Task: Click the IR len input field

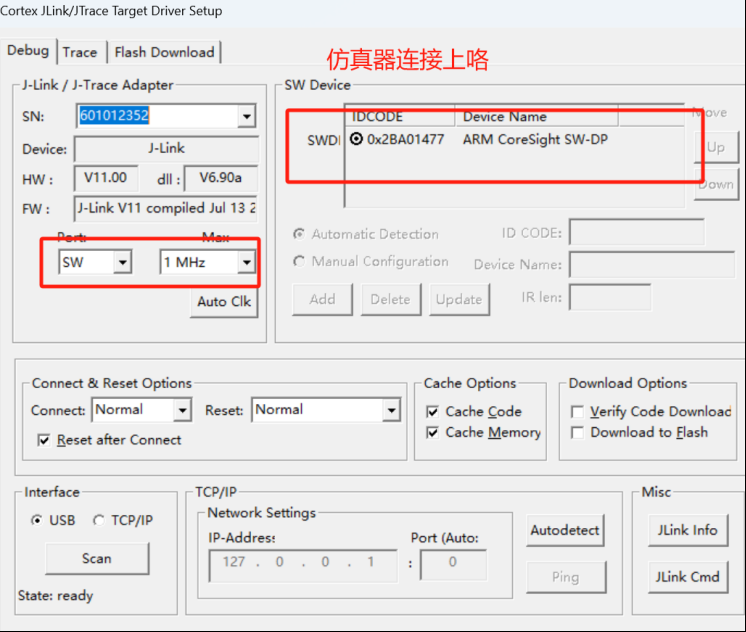Action: point(610,297)
